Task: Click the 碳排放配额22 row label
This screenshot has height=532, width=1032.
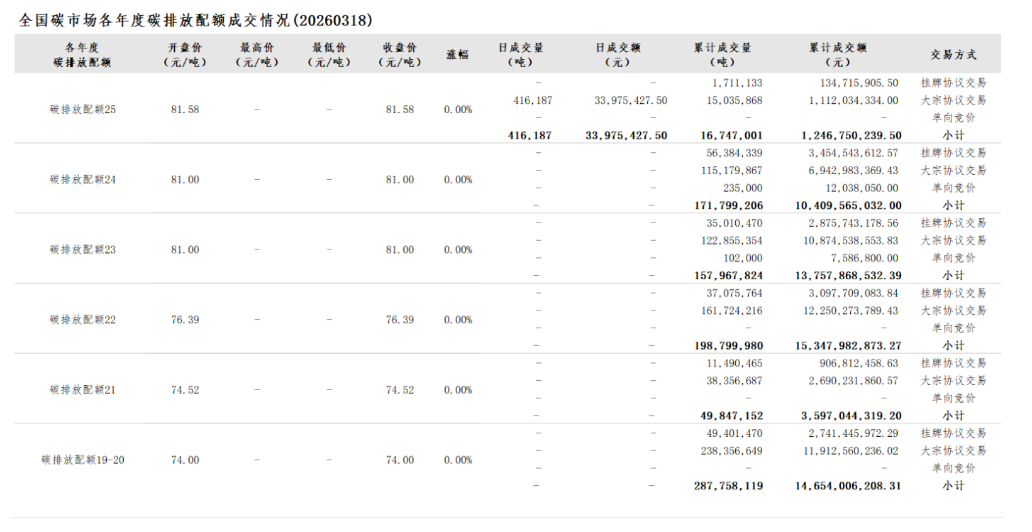Action: [x=82, y=319]
